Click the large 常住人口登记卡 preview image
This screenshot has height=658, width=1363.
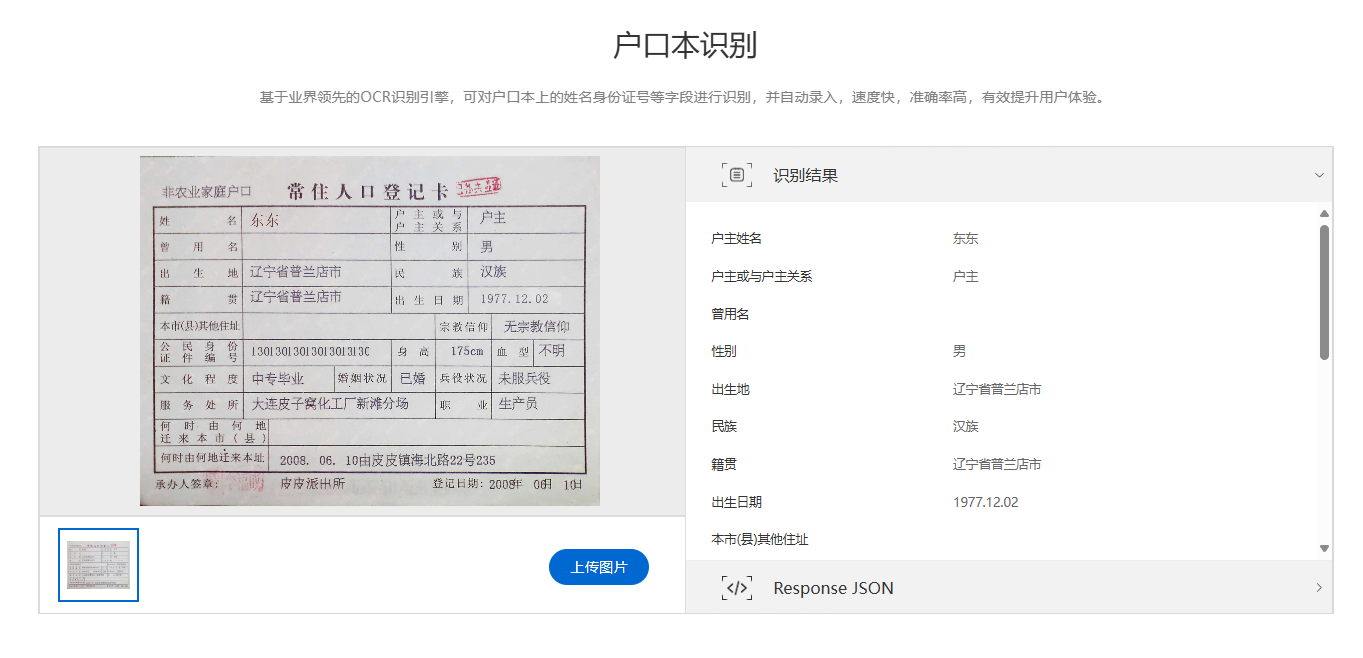[x=369, y=330]
